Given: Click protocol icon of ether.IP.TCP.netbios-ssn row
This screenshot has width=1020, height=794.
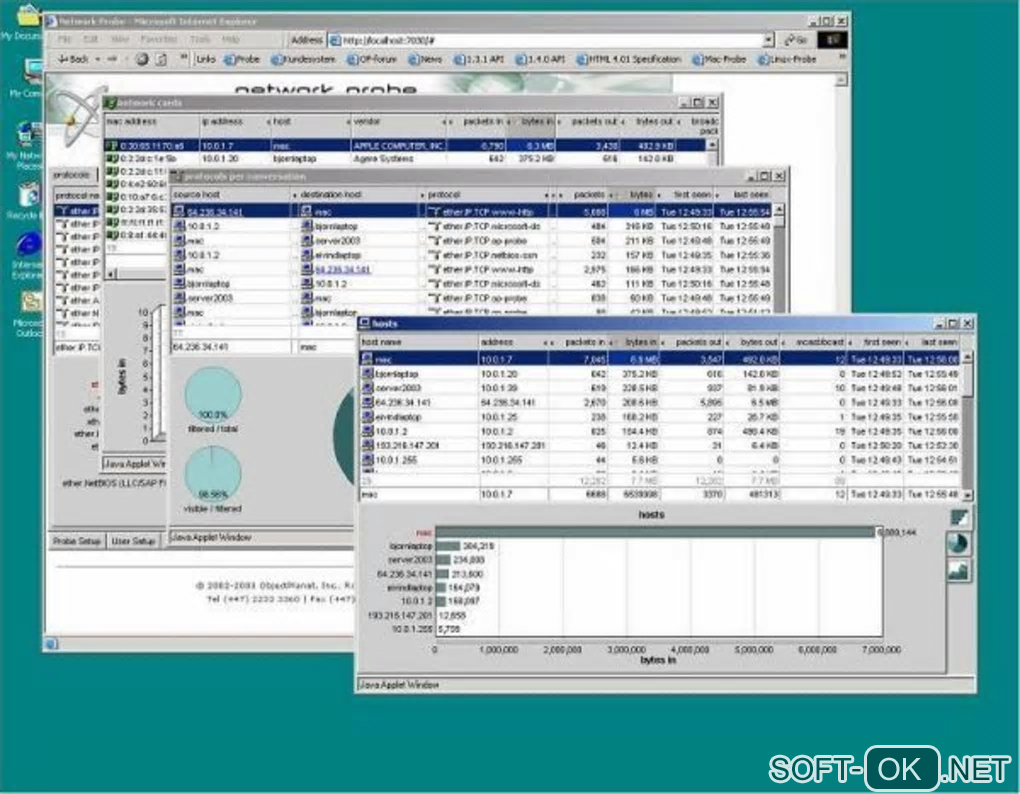Looking at the screenshot, I should [435, 255].
